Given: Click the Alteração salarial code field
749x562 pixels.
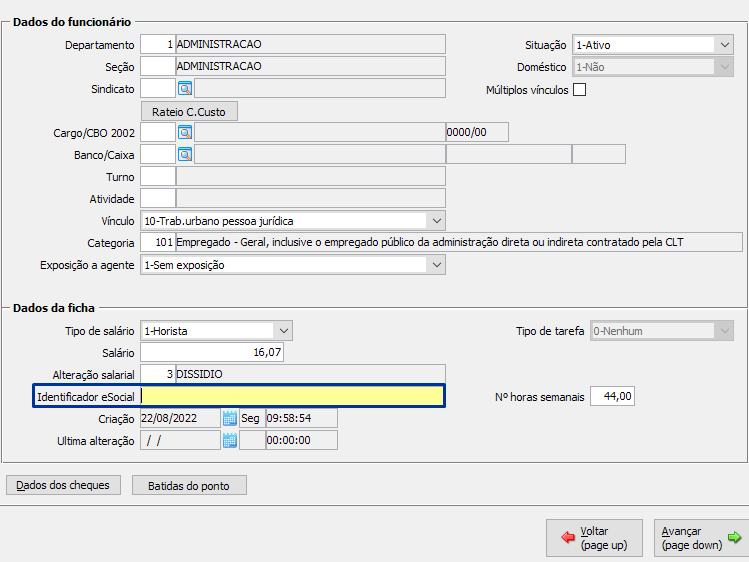Looking at the screenshot, I should coord(158,374).
